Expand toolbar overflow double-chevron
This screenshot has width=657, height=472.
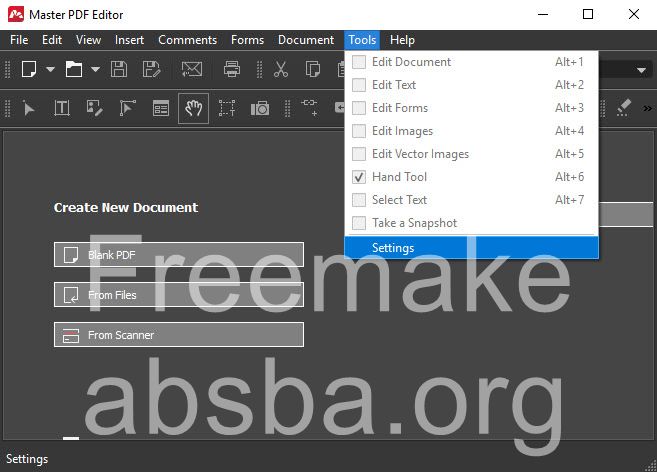pyautogui.click(x=647, y=109)
